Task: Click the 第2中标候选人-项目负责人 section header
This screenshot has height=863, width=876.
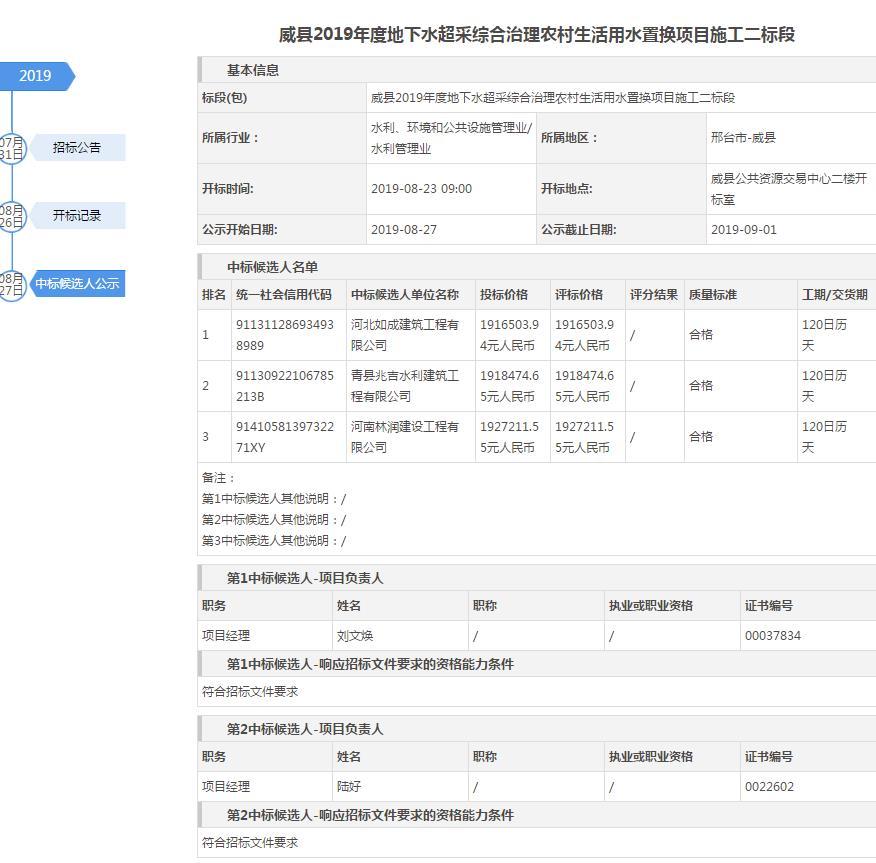Action: 304,729
